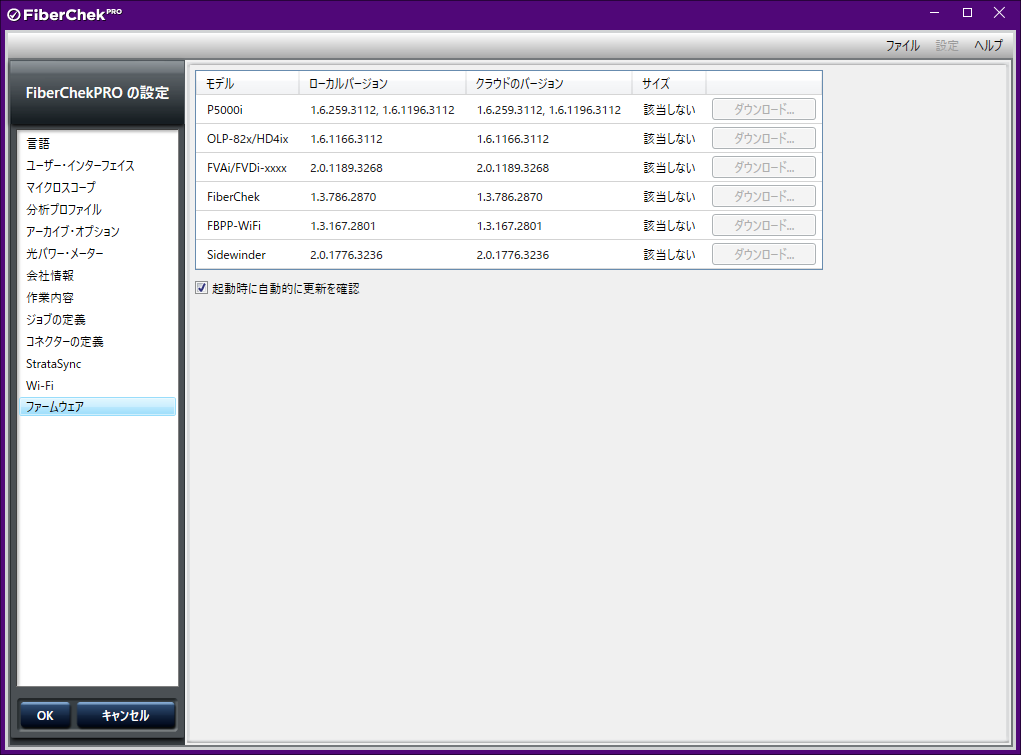Image resolution: width=1021 pixels, height=755 pixels.
Task: Click cloud version 1.3.167.2801 cell
Action: pyautogui.click(x=509, y=226)
